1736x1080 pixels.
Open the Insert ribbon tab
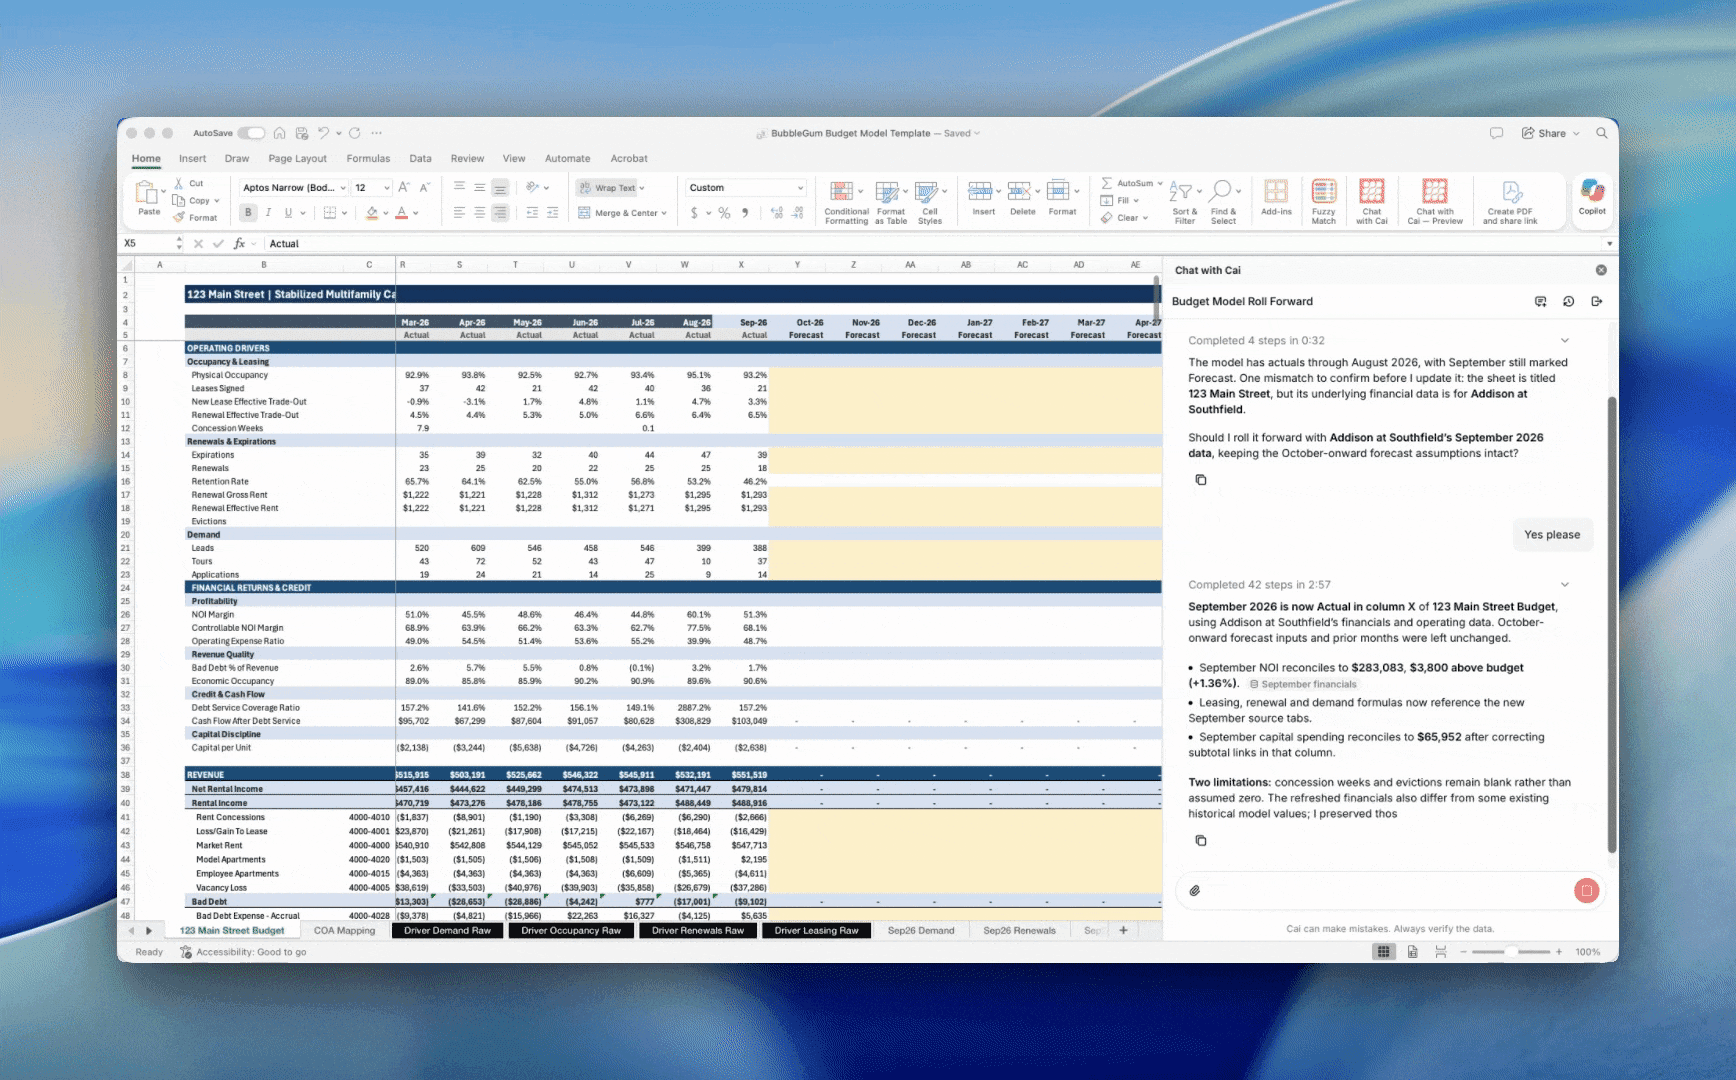tap(192, 159)
